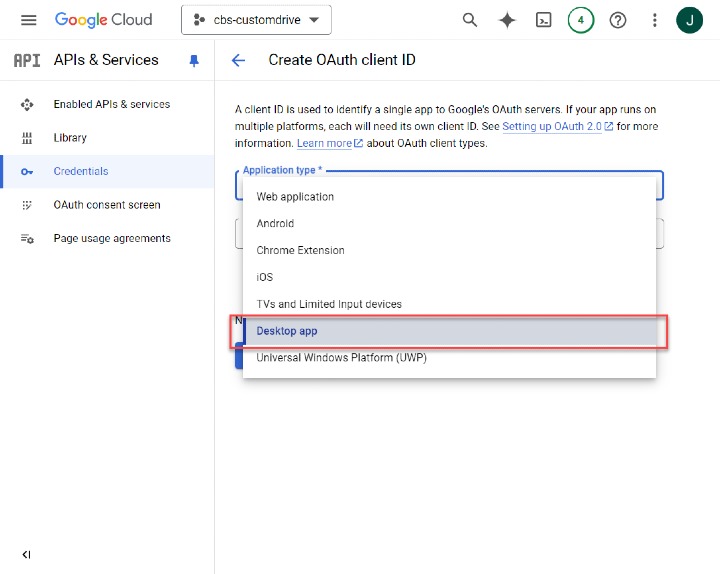Unpin the APIs & Services pin icon
Image resolution: width=720 pixels, height=574 pixels.
click(194, 61)
